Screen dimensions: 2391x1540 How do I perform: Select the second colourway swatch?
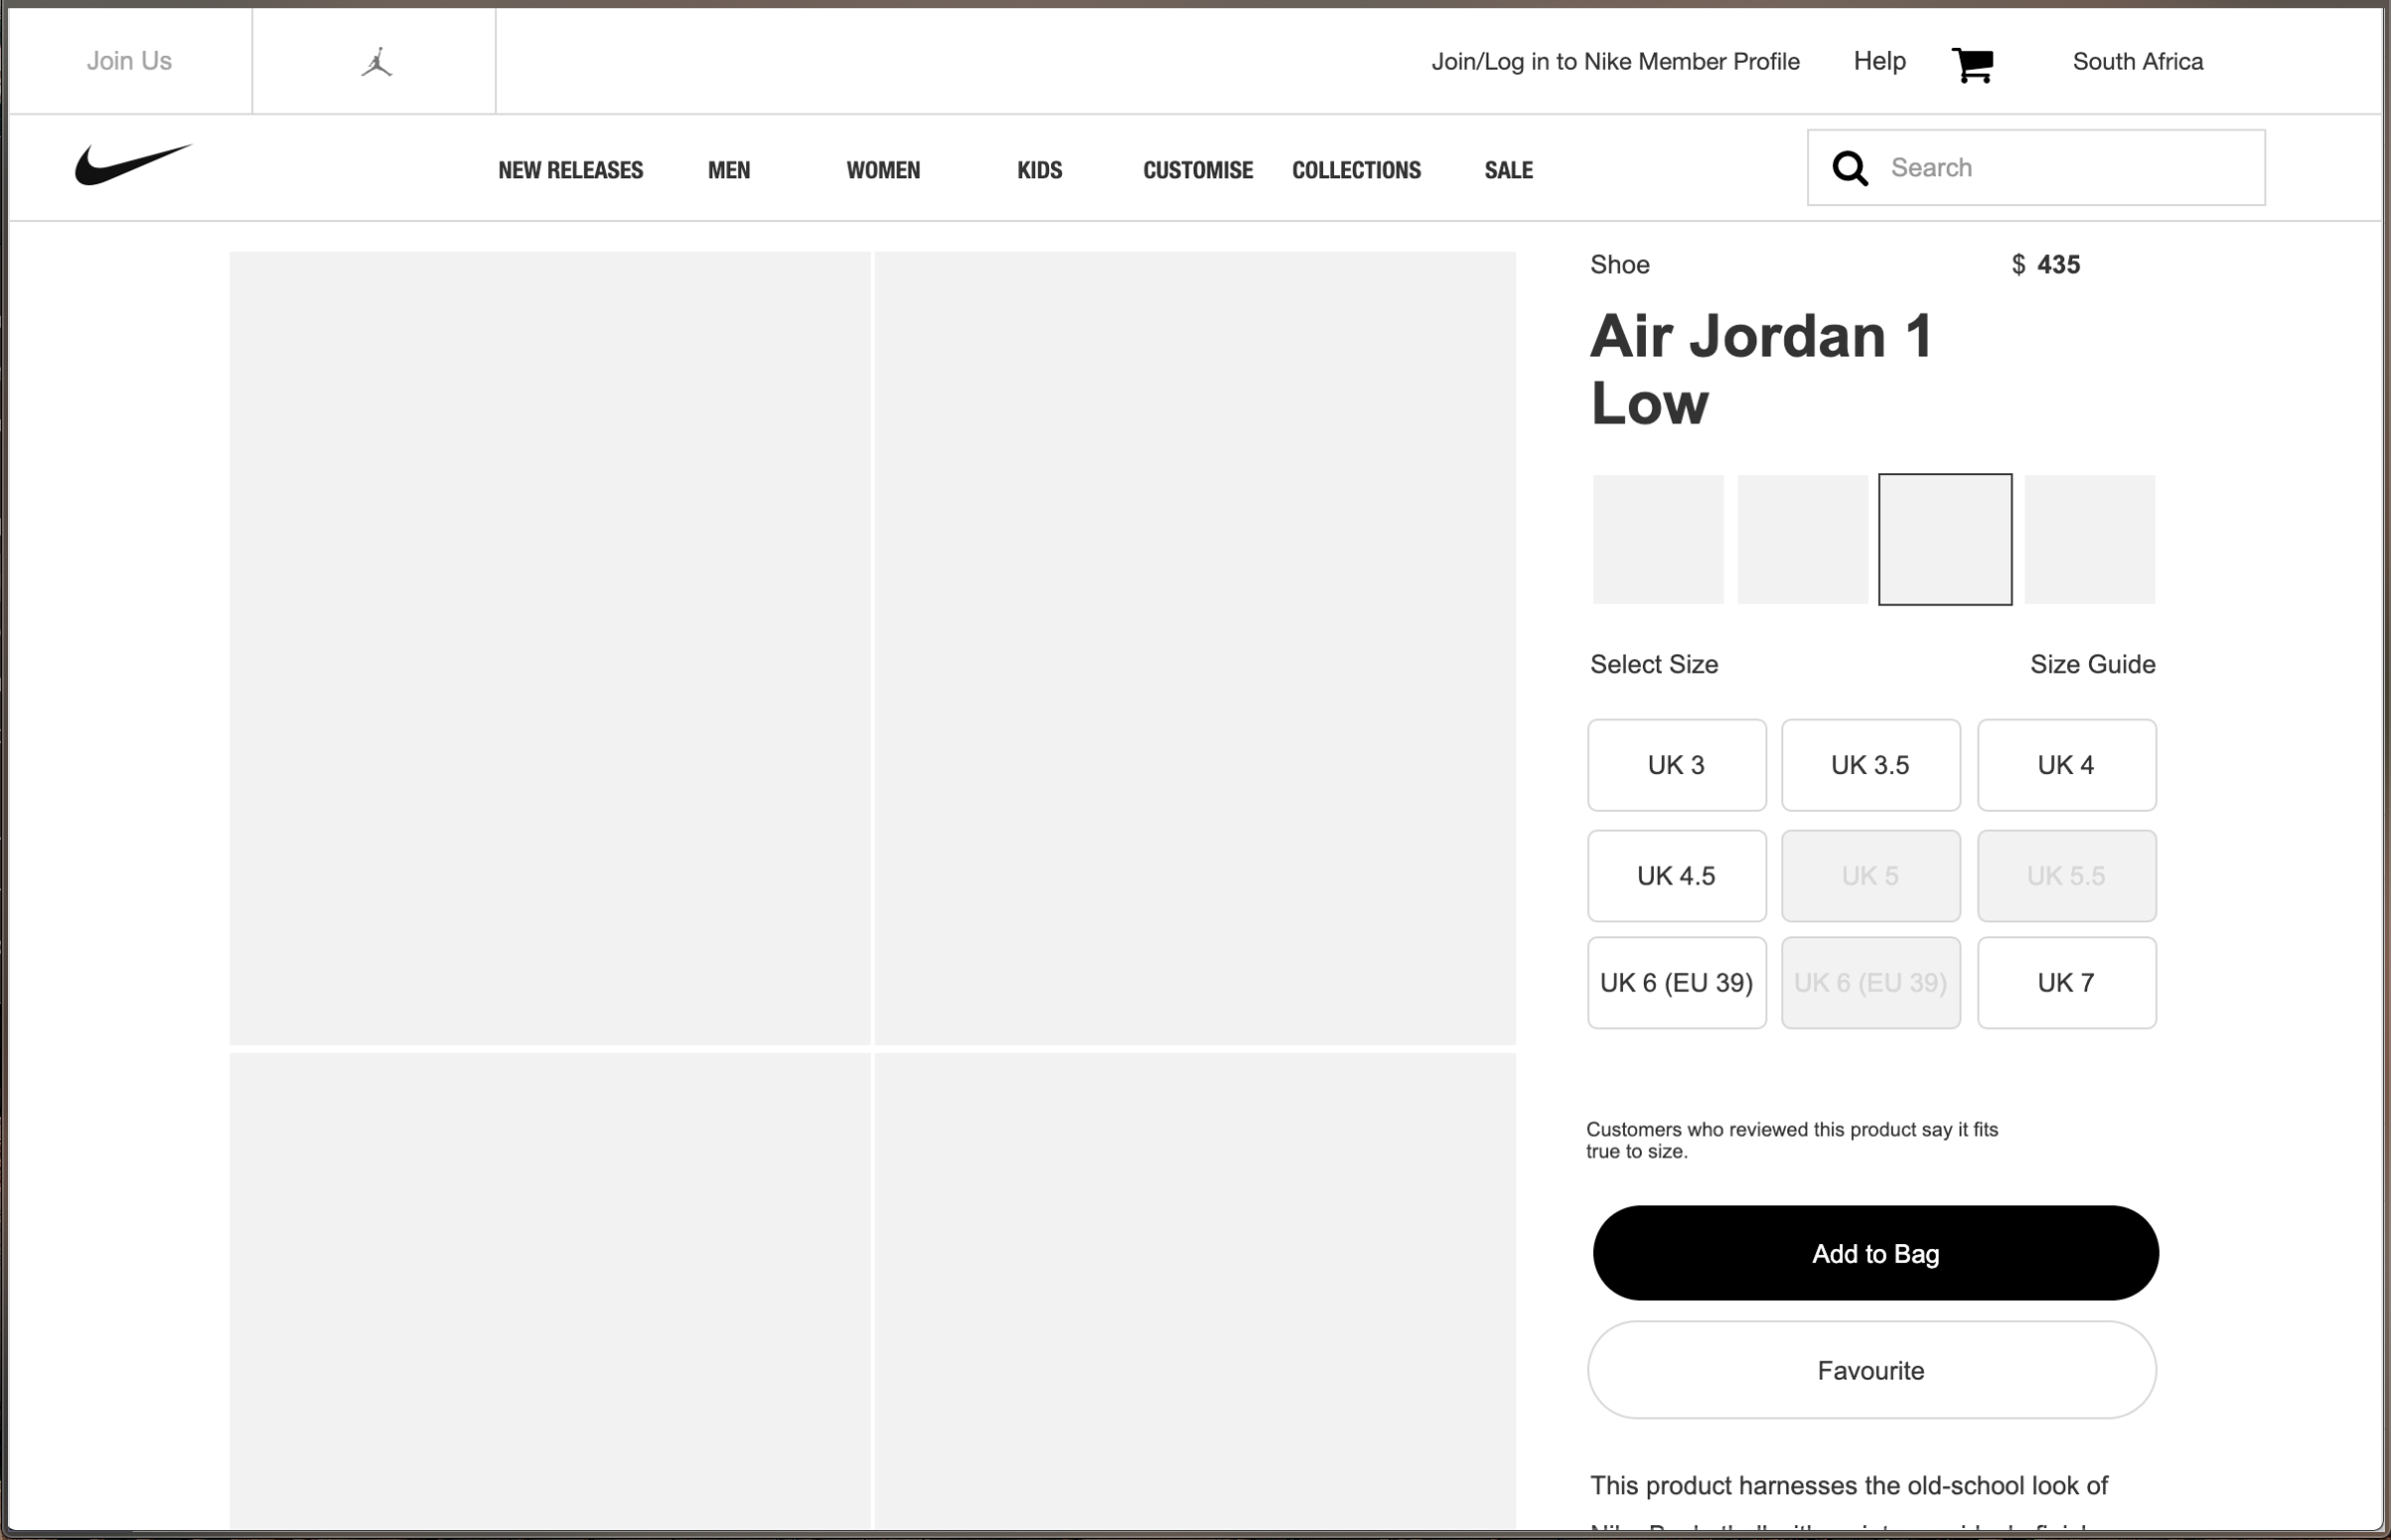click(1802, 539)
